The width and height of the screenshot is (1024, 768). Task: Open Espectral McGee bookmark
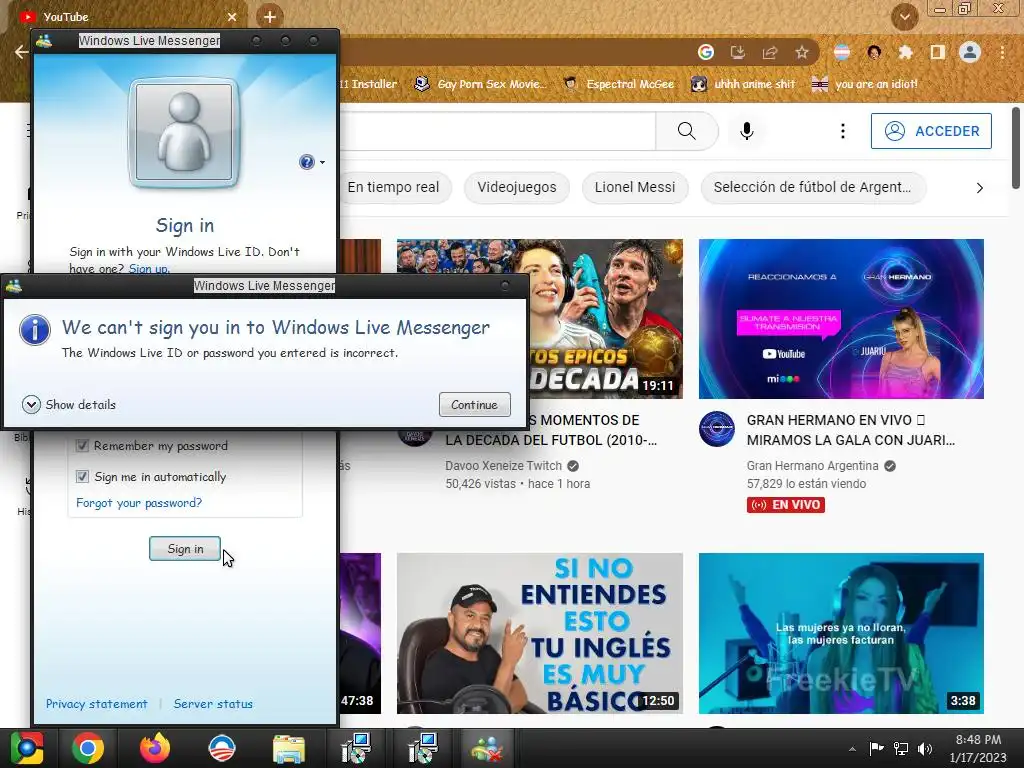[x=618, y=84]
